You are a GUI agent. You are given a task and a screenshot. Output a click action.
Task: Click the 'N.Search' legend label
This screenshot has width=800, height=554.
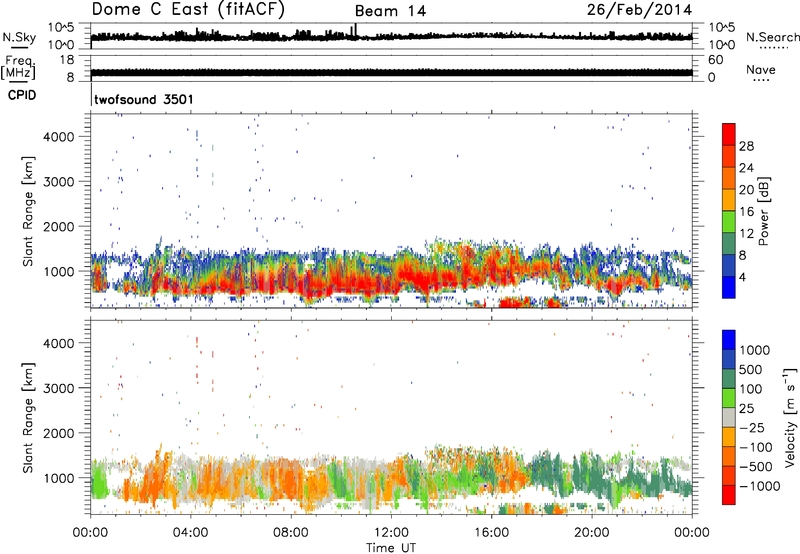pyautogui.click(x=772, y=37)
